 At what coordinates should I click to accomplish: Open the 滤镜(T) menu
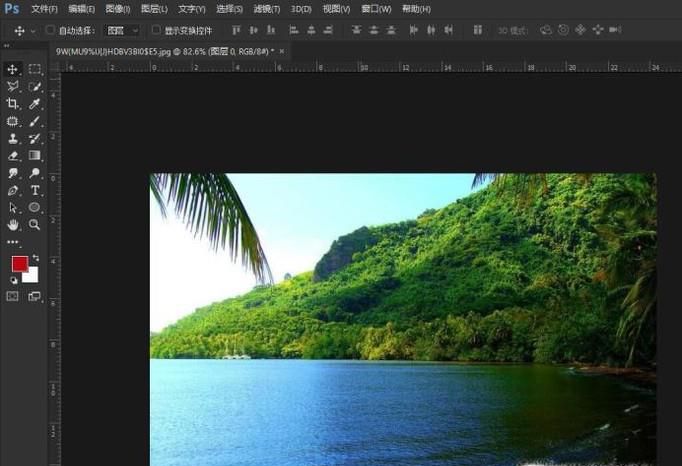pos(267,9)
